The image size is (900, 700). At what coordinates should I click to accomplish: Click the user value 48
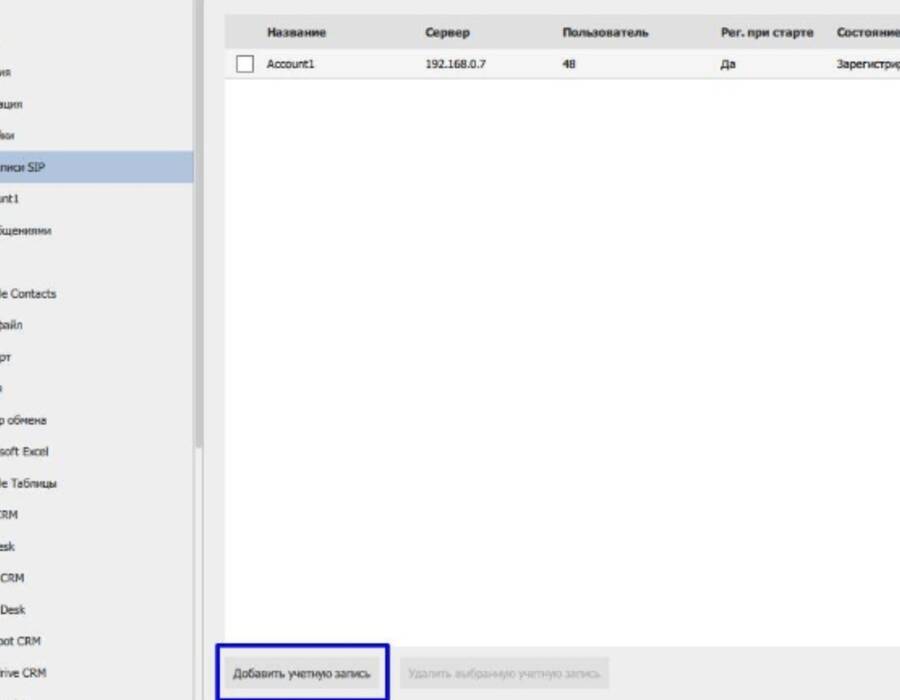point(569,64)
